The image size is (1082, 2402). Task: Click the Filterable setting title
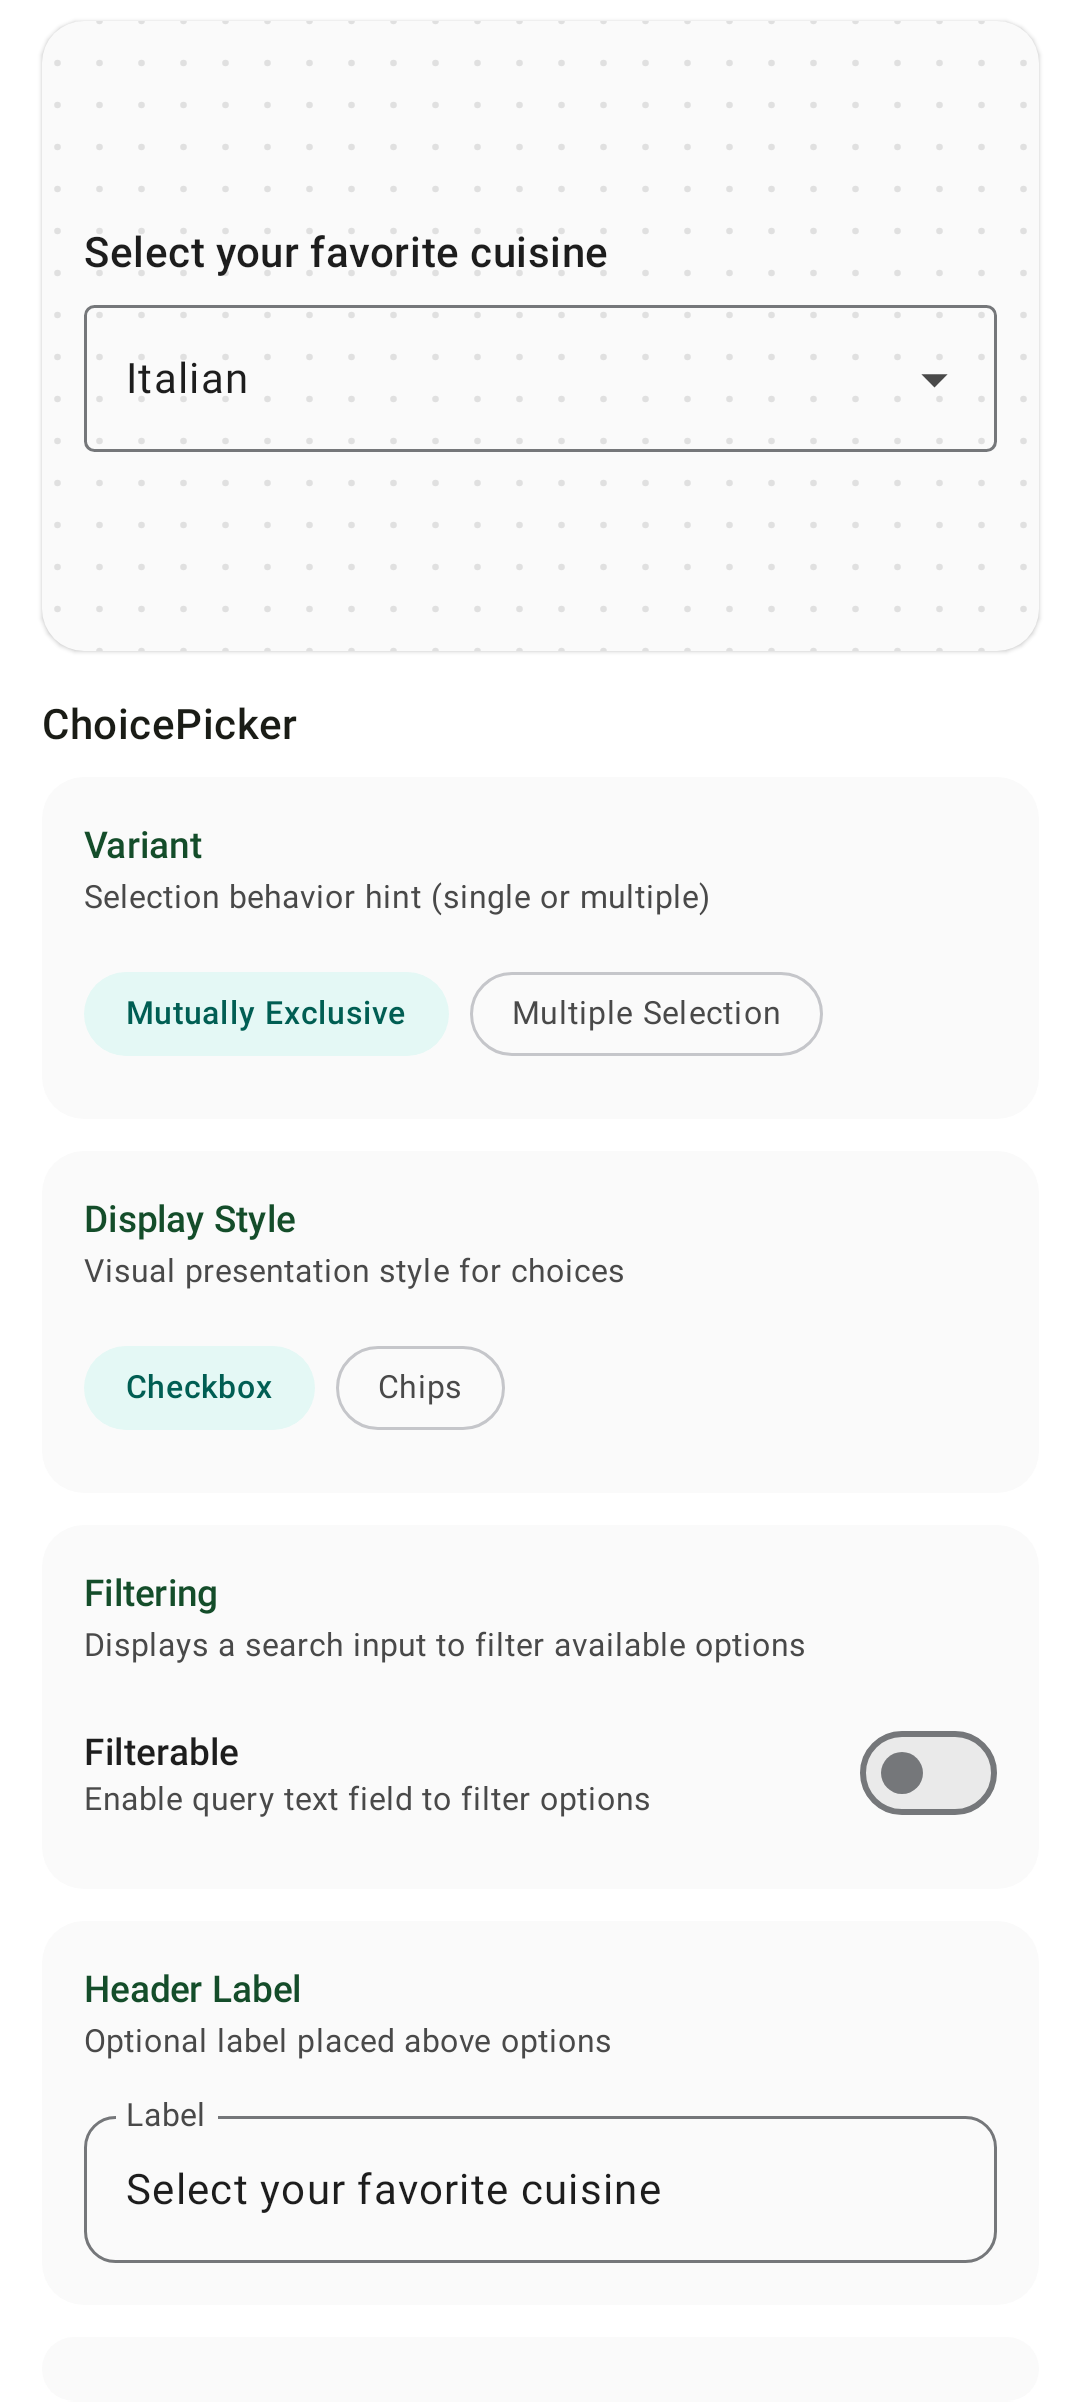pos(162,1753)
